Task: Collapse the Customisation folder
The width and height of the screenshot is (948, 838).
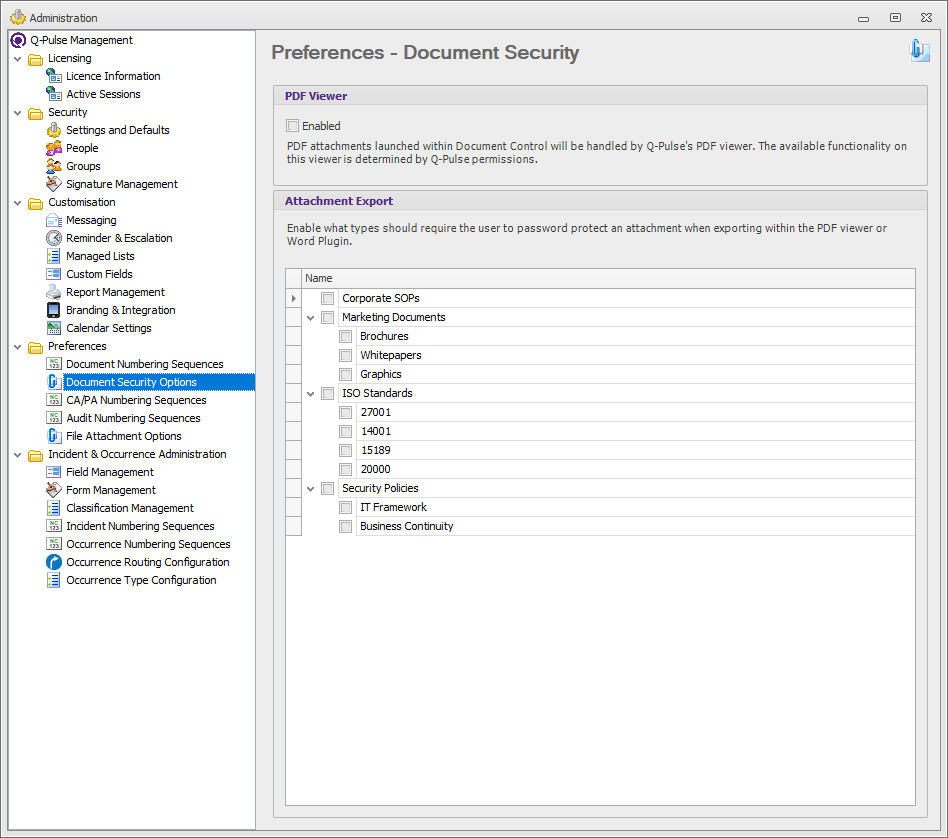Action: point(18,203)
